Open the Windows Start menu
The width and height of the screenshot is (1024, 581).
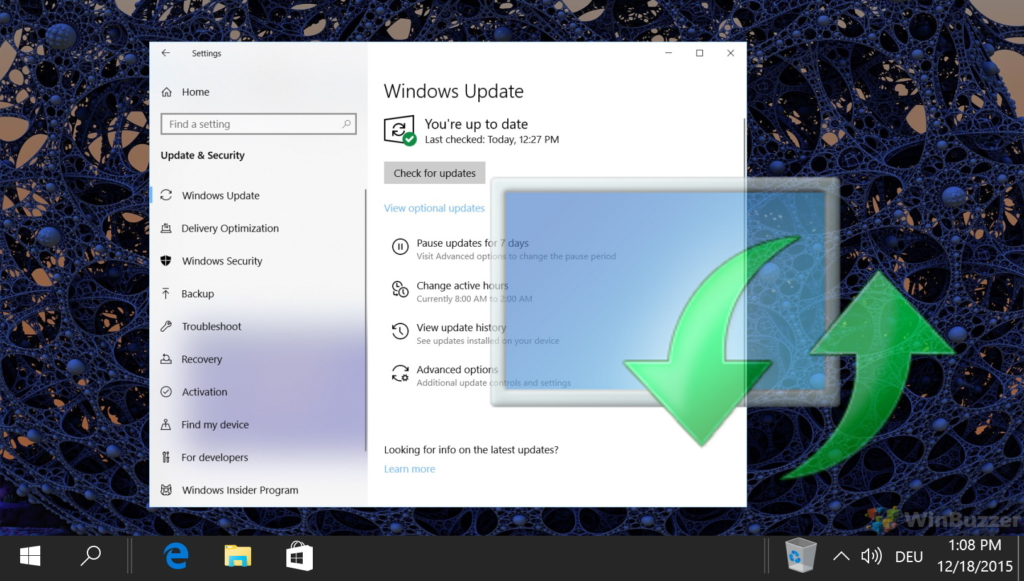pyautogui.click(x=30, y=556)
